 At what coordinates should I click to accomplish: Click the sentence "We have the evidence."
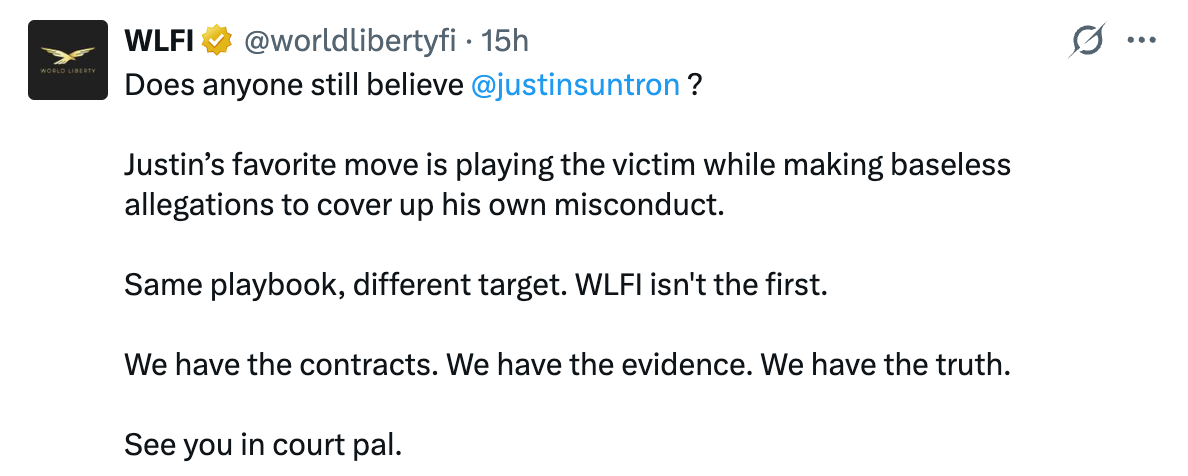[599, 364]
